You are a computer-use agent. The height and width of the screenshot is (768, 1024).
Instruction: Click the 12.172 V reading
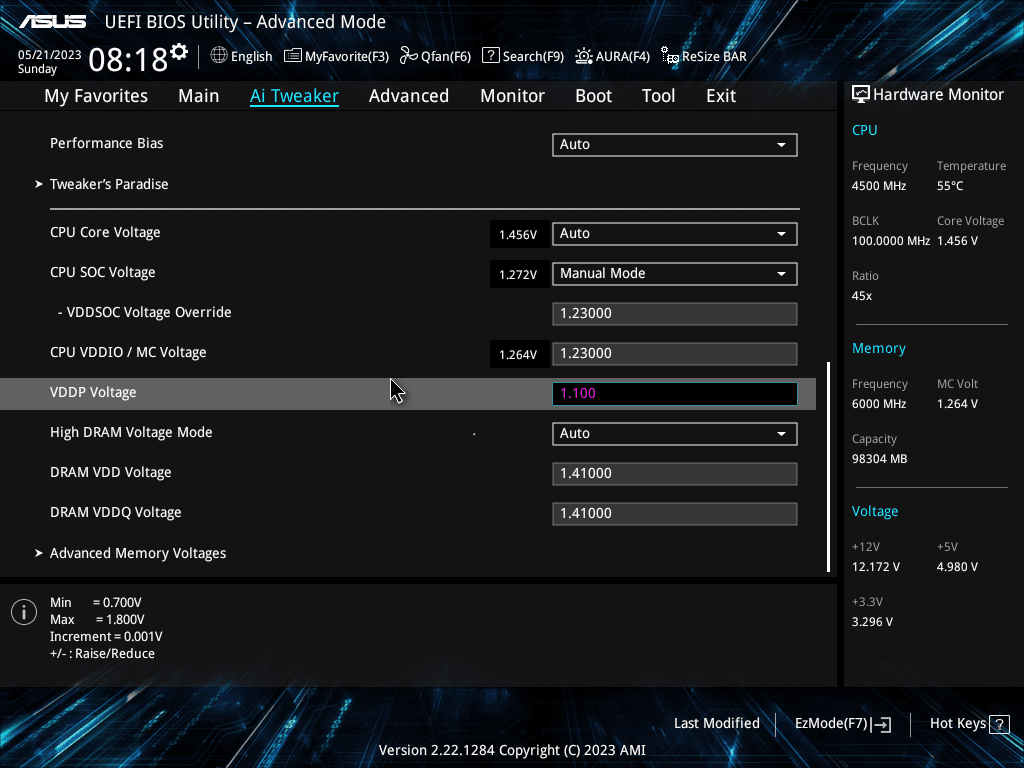click(876, 567)
